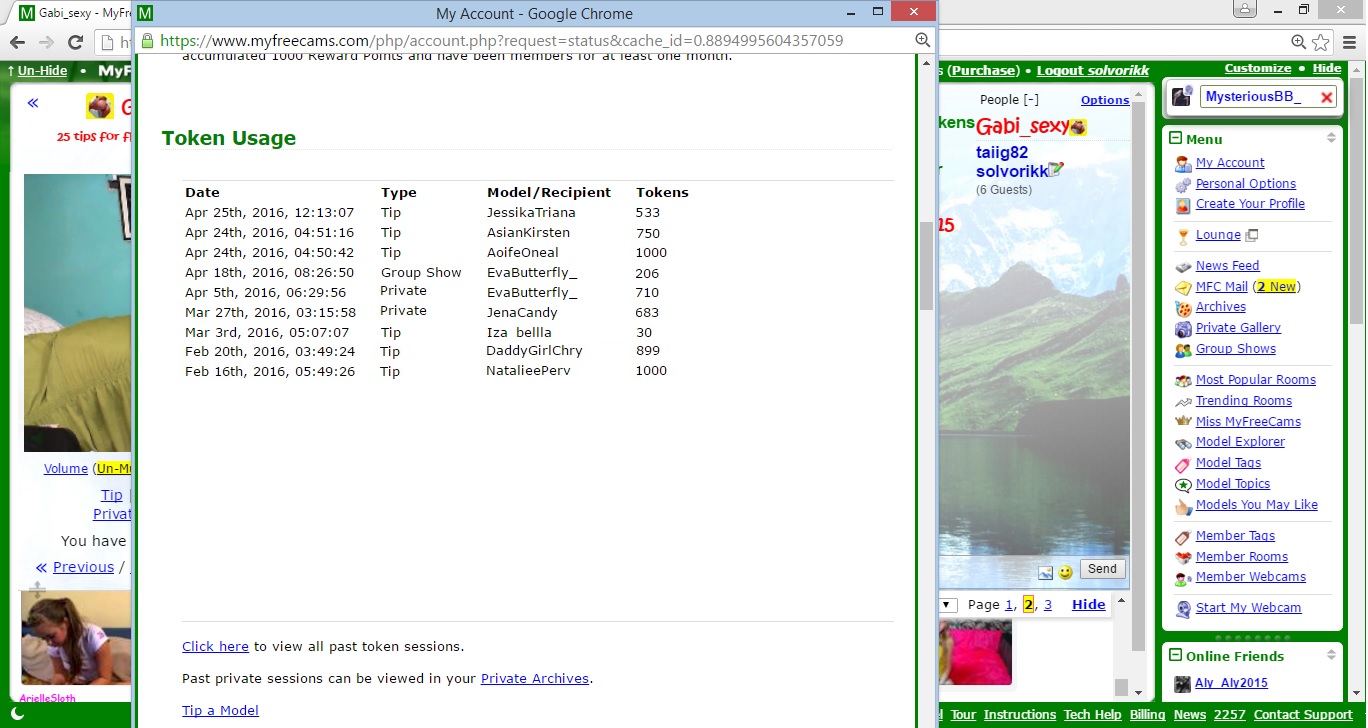Click the Member Webcams icon
The height and width of the screenshot is (728, 1368).
click(1183, 578)
